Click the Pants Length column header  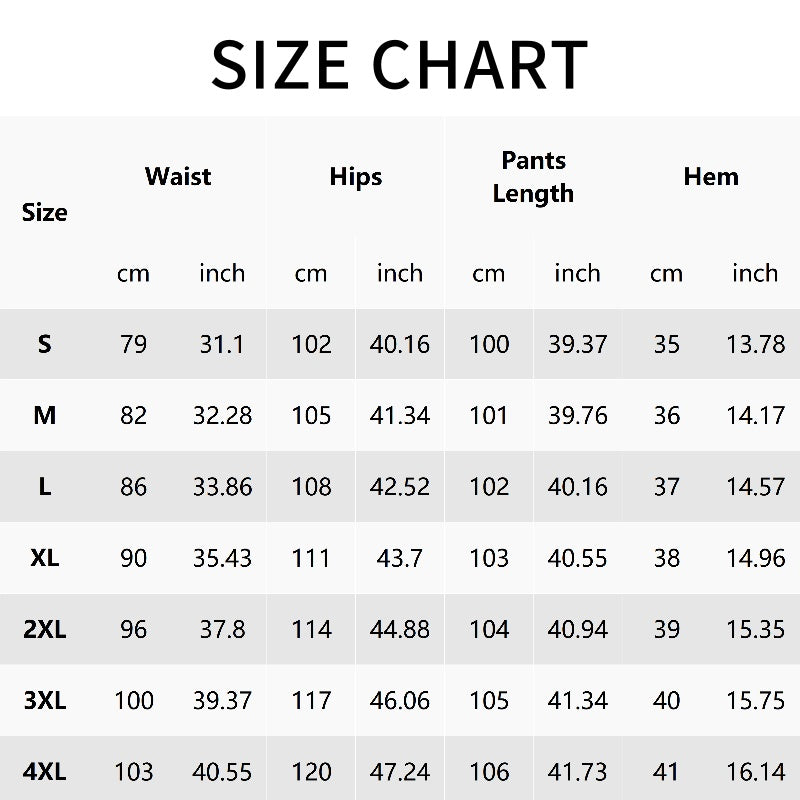[x=533, y=177]
